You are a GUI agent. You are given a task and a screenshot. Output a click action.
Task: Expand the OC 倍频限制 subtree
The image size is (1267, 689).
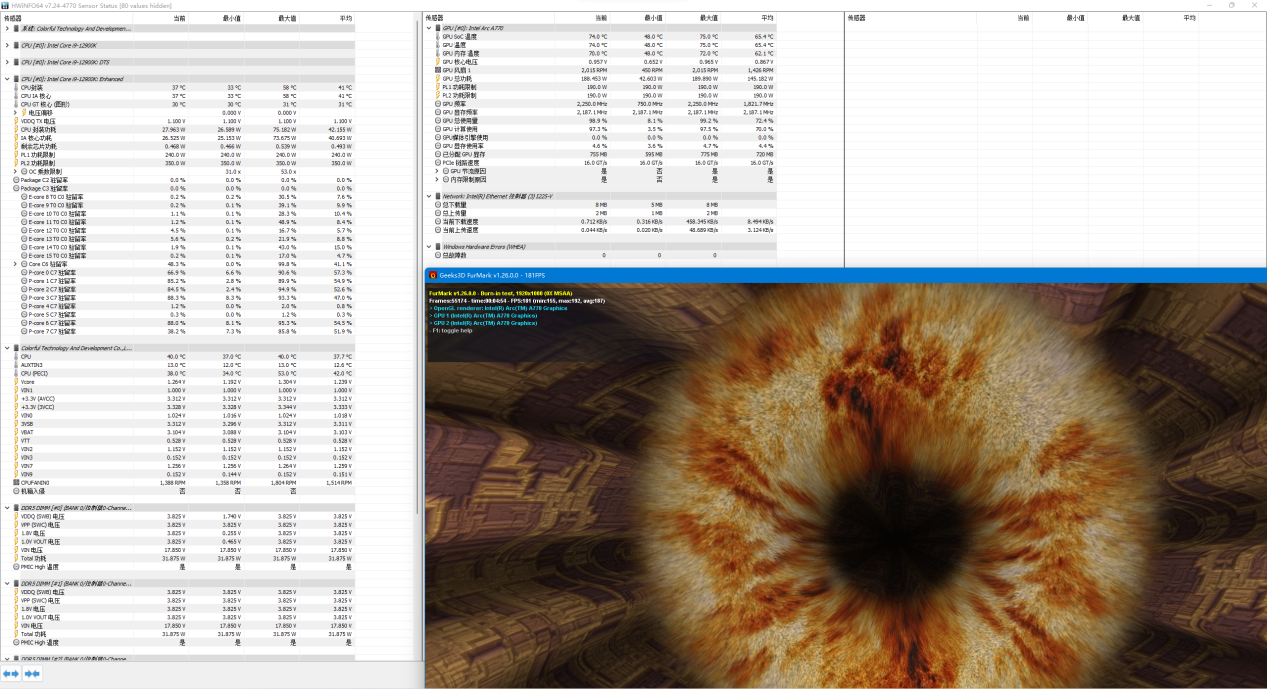(15, 172)
